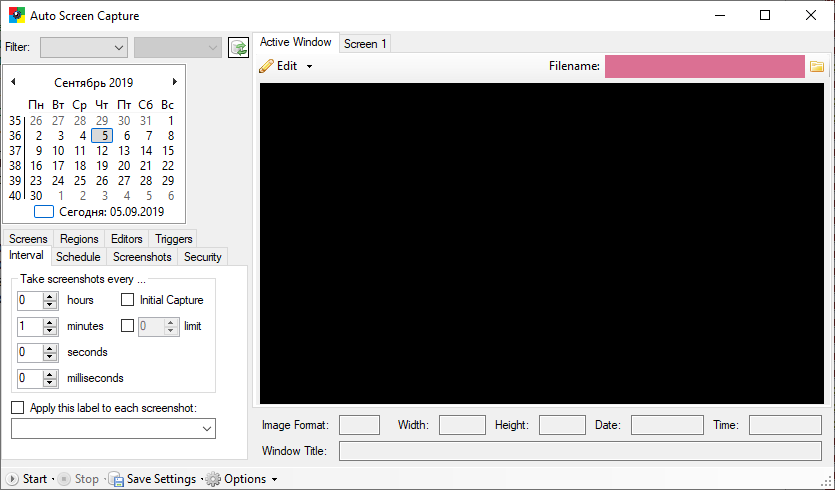Image resolution: width=835 pixels, height=490 pixels.
Task: Switch to the Screen 1 tab
Action: [x=365, y=44]
